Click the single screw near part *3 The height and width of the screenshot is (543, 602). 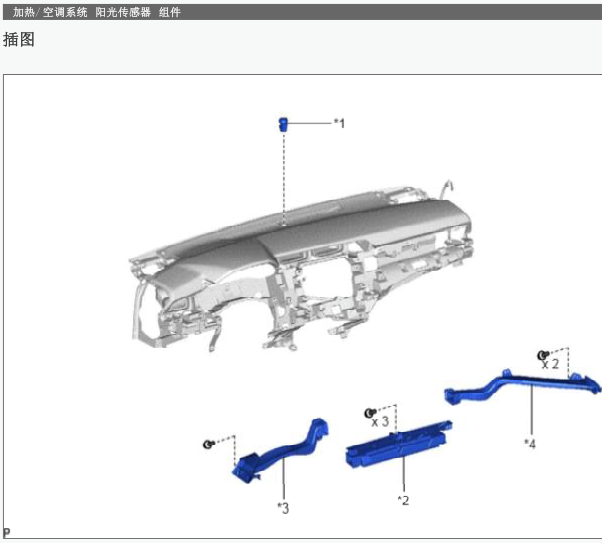(208, 444)
